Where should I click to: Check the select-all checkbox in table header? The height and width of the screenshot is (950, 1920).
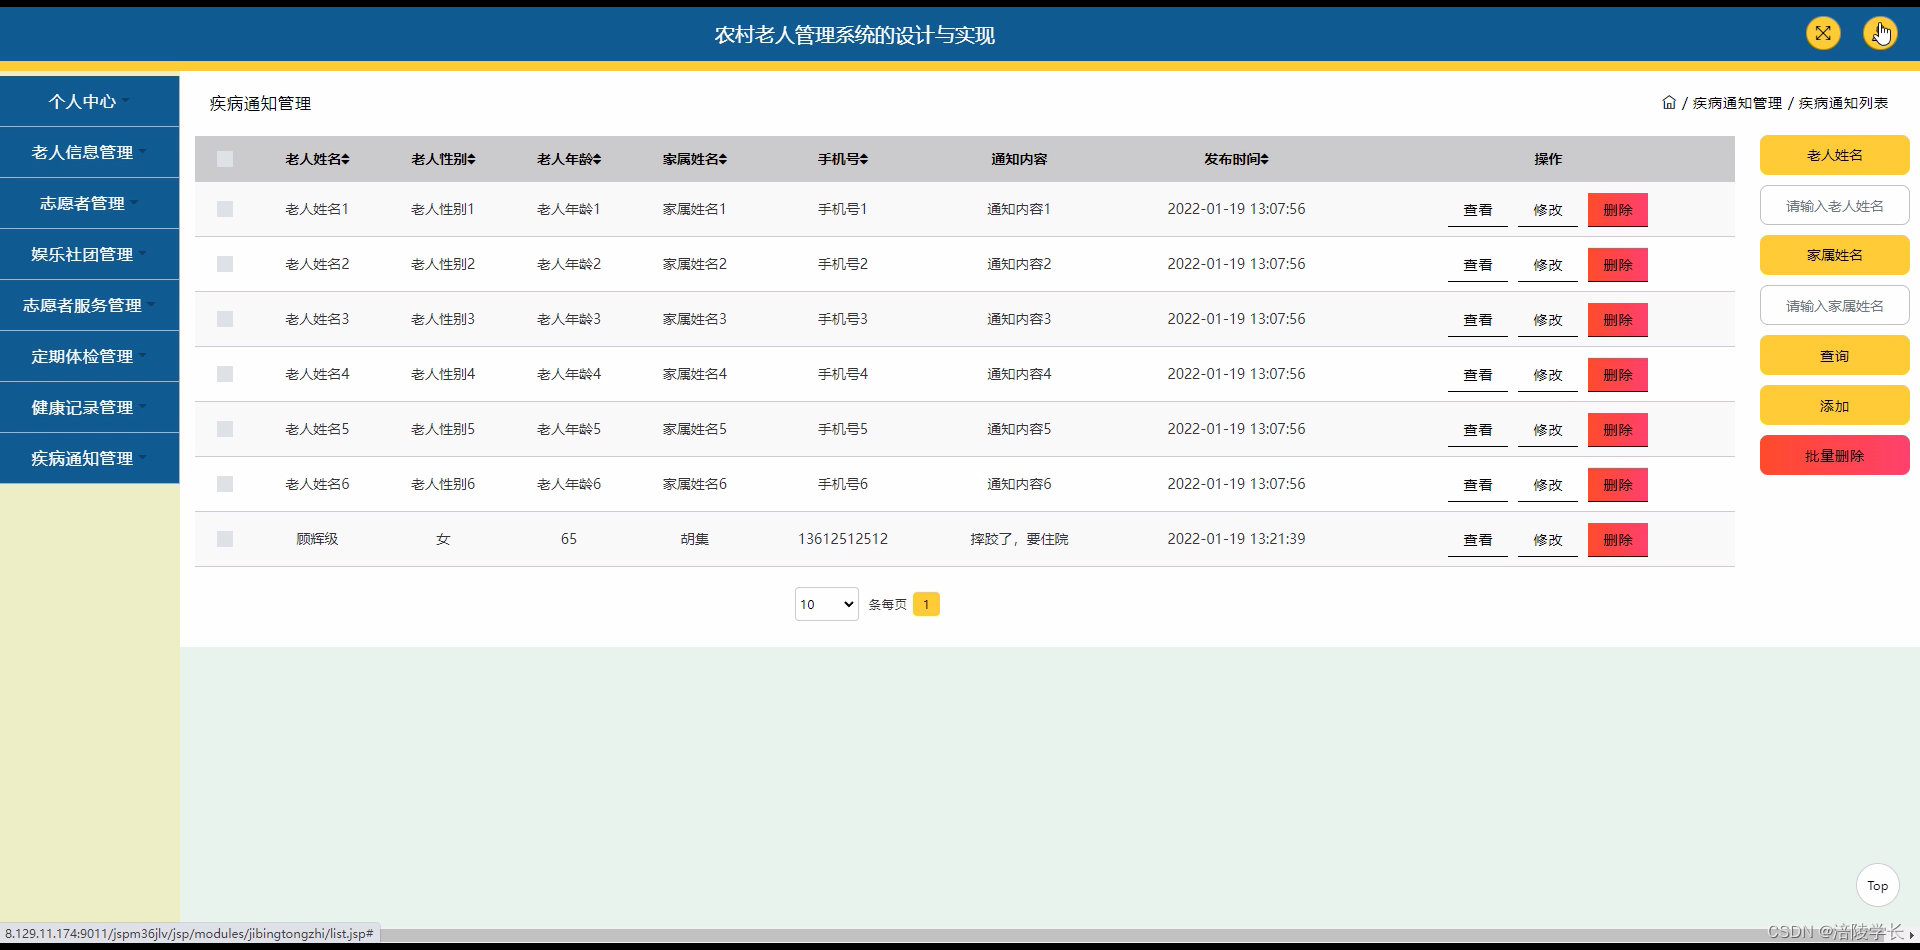point(225,159)
